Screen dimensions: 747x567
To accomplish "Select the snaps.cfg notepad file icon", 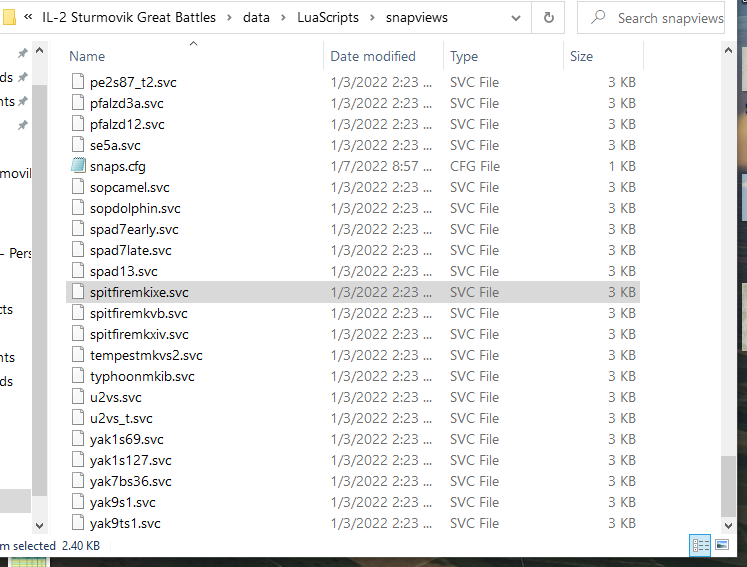I will point(78,165).
